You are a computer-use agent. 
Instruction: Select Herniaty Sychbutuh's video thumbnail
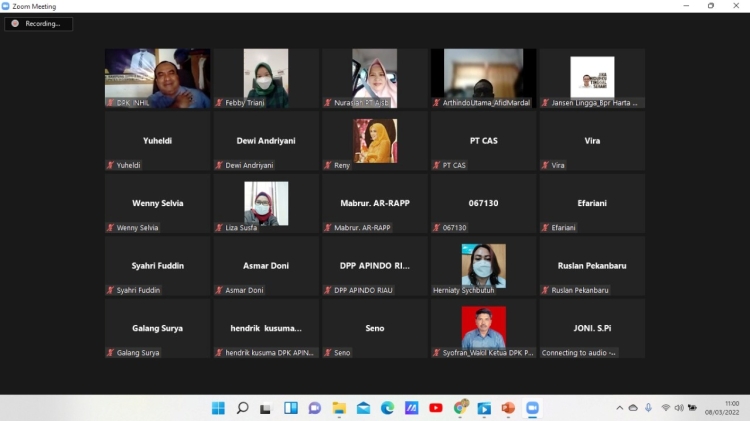click(x=483, y=266)
